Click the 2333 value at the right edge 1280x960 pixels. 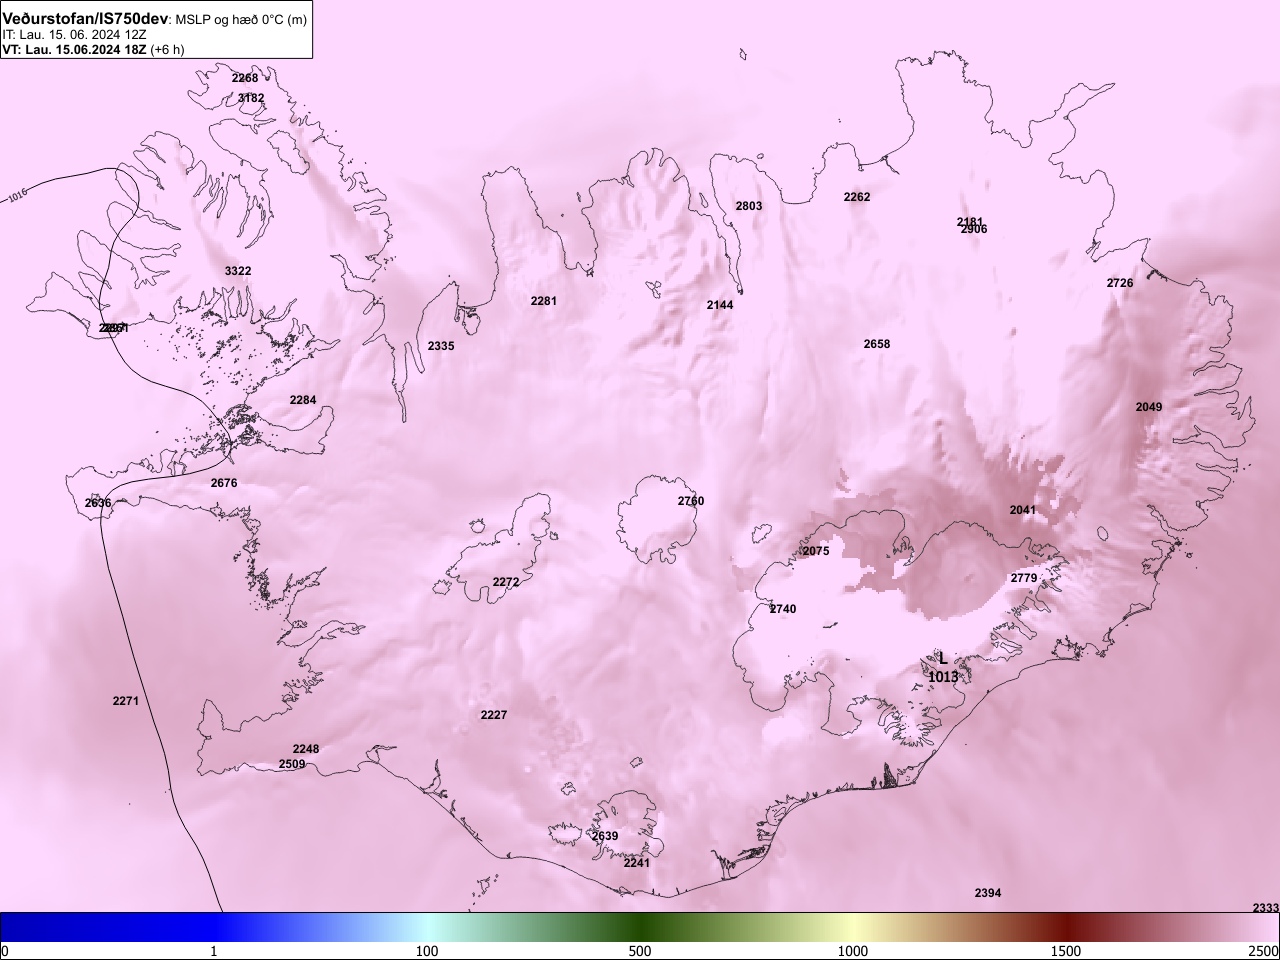1265,908
